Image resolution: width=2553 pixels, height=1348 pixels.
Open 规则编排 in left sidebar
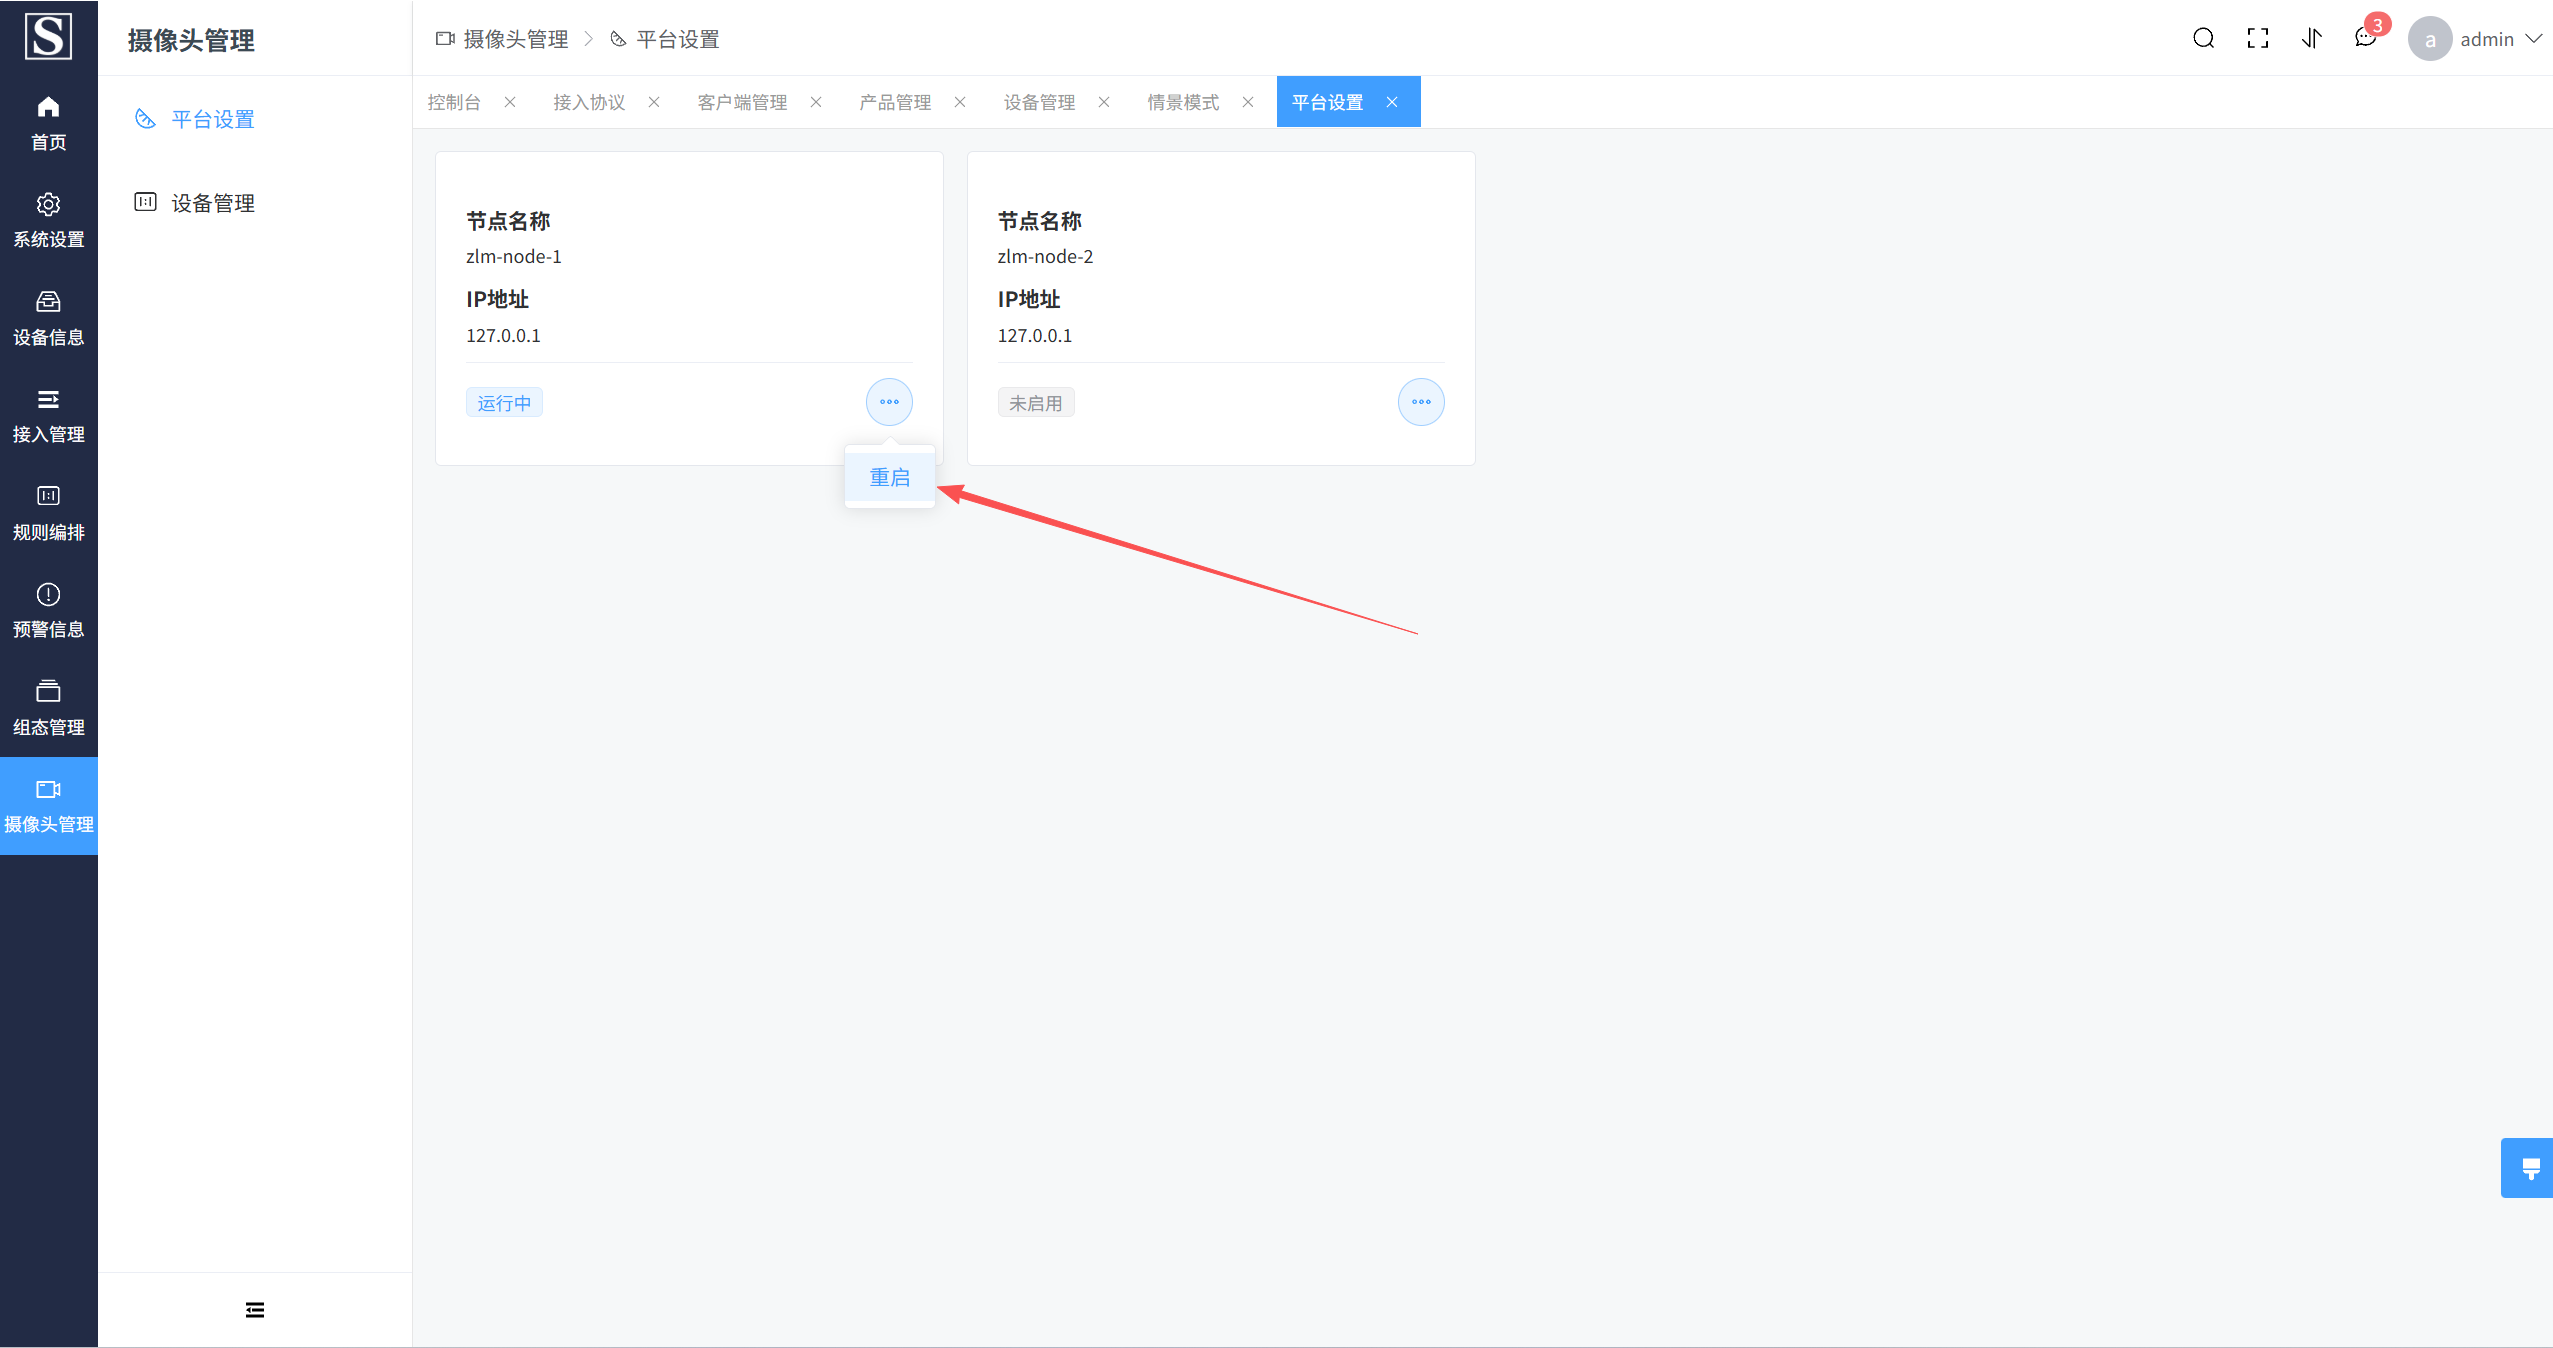tap(48, 512)
